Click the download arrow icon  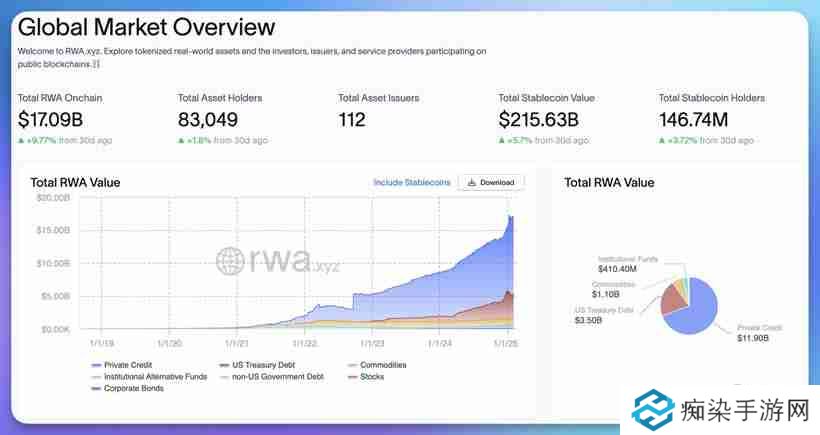472,183
